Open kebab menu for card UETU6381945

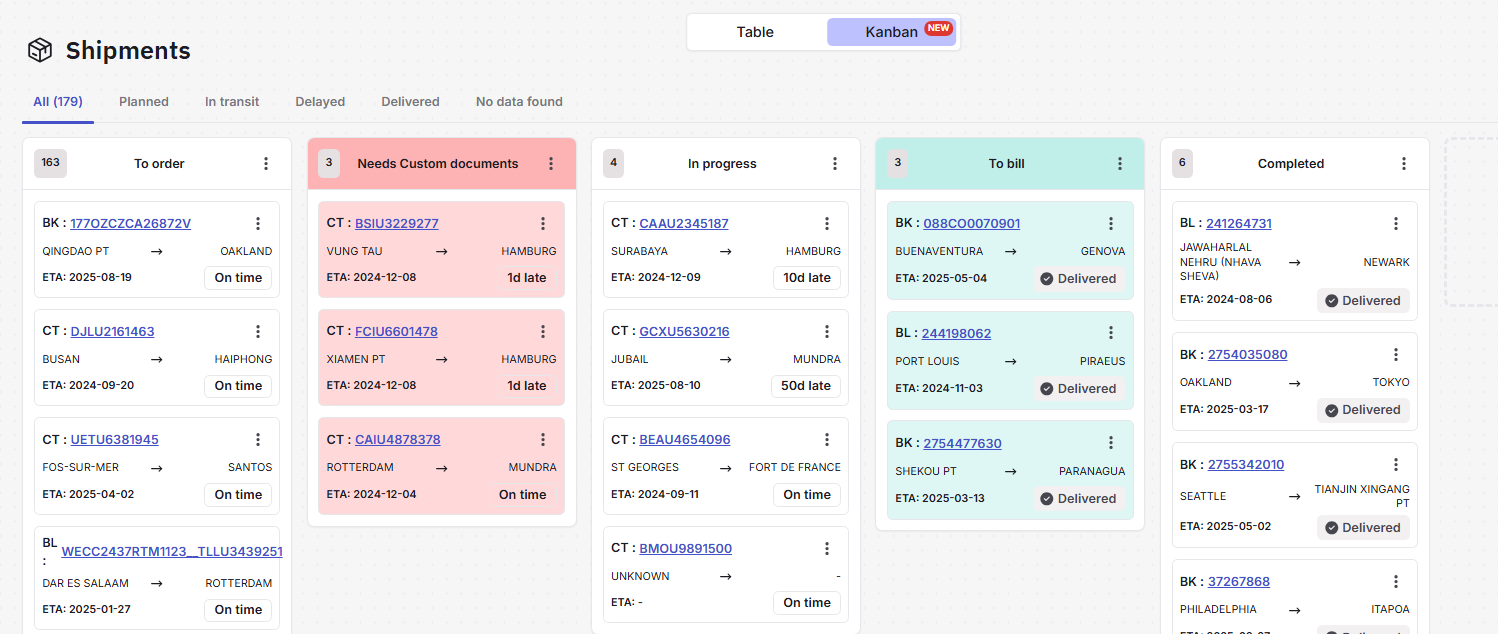coord(258,440)
